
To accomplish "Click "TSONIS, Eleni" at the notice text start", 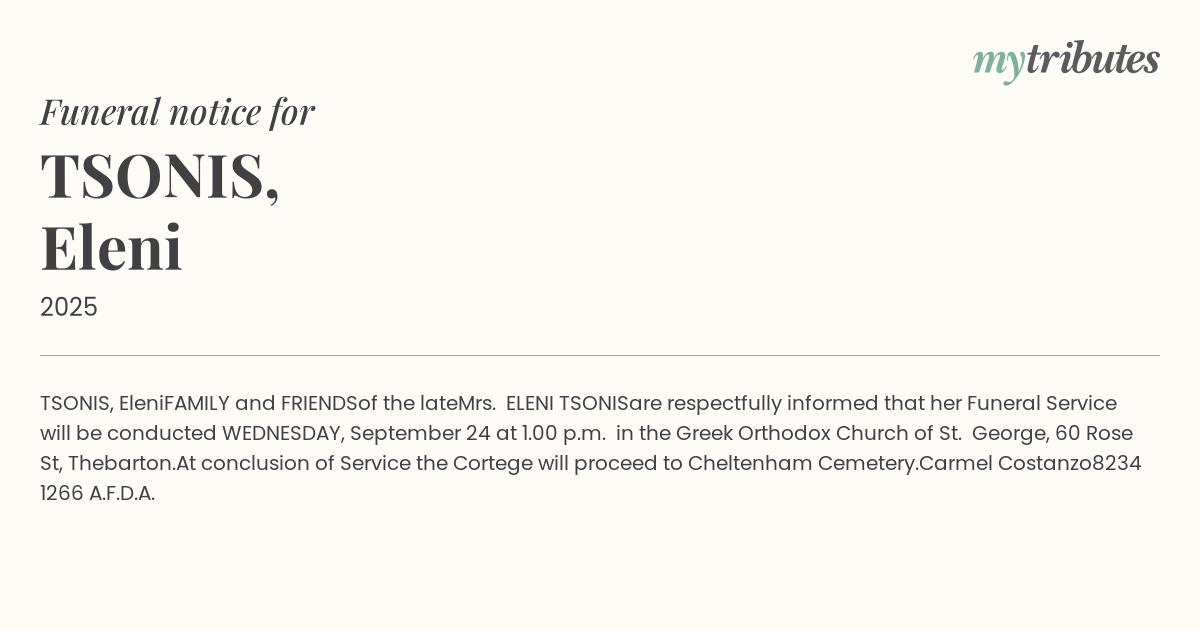I will (x=101, y=404).
